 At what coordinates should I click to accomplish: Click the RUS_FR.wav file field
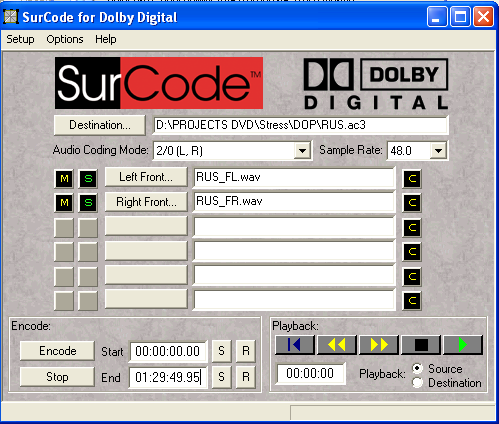294,201
